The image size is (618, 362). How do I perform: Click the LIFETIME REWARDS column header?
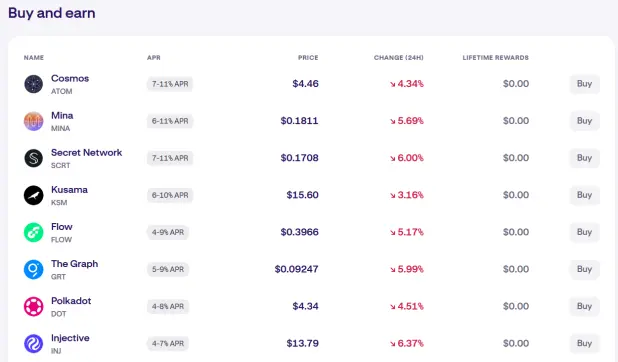[x=495, y=58]
